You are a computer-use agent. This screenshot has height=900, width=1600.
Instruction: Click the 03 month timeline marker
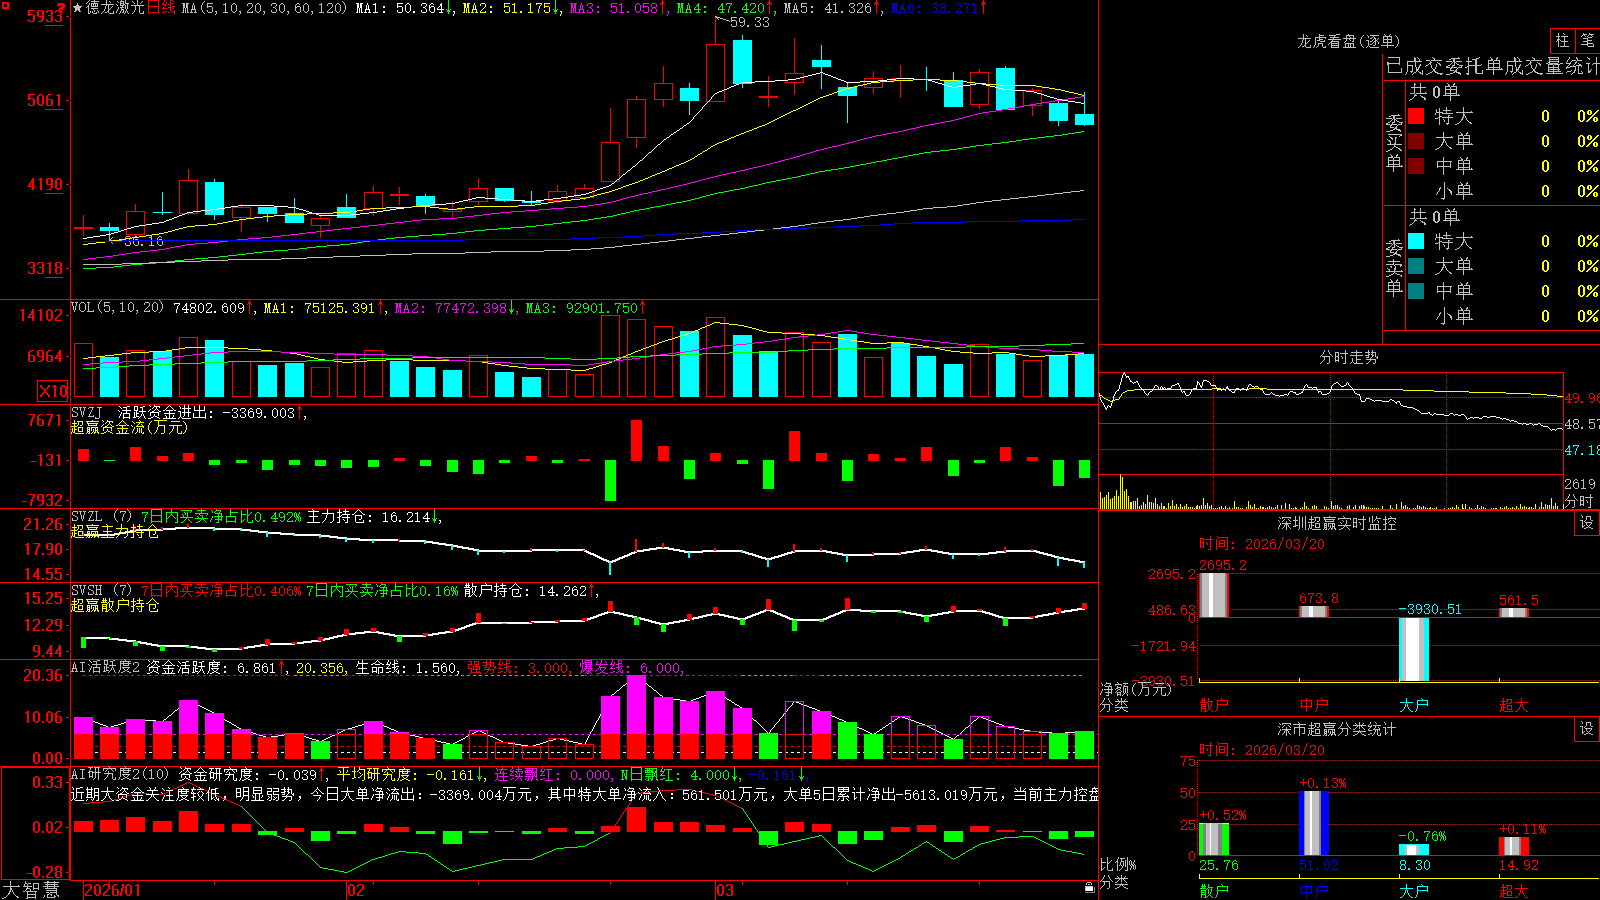(x=725, y=890)
